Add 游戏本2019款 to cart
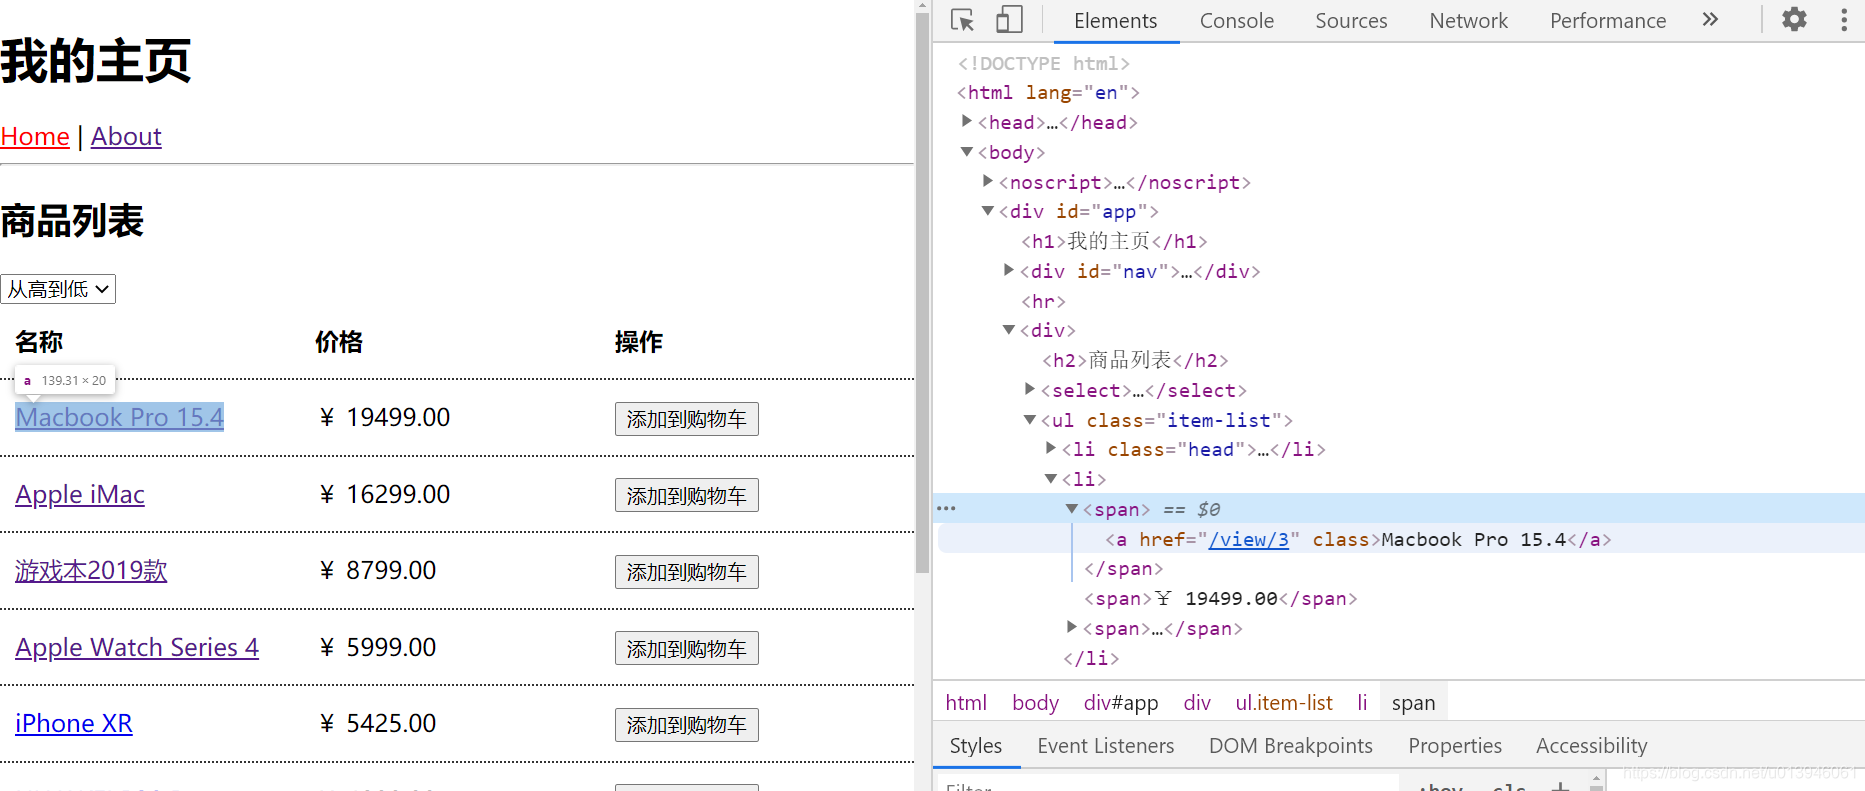The height and width of the screenshot is (791, 1865). click(687, 572)
